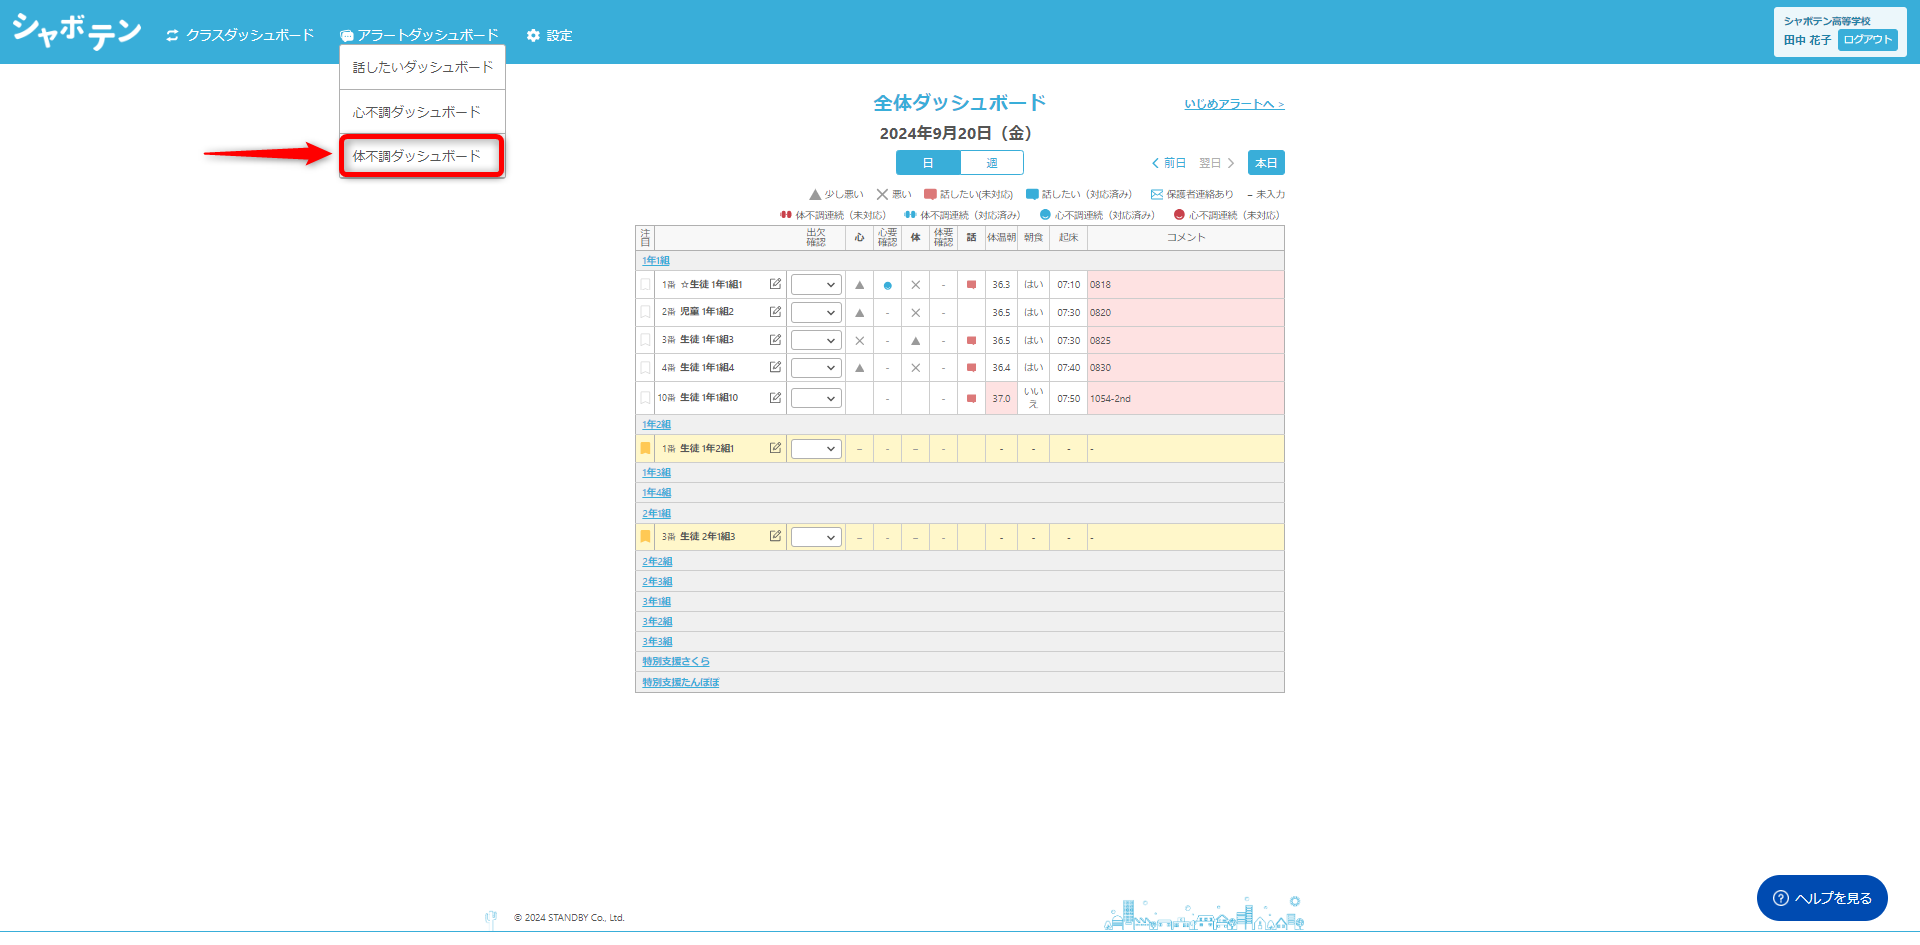Switch to the 日 daily view
Screen dimensions: 1920x945
928,163
